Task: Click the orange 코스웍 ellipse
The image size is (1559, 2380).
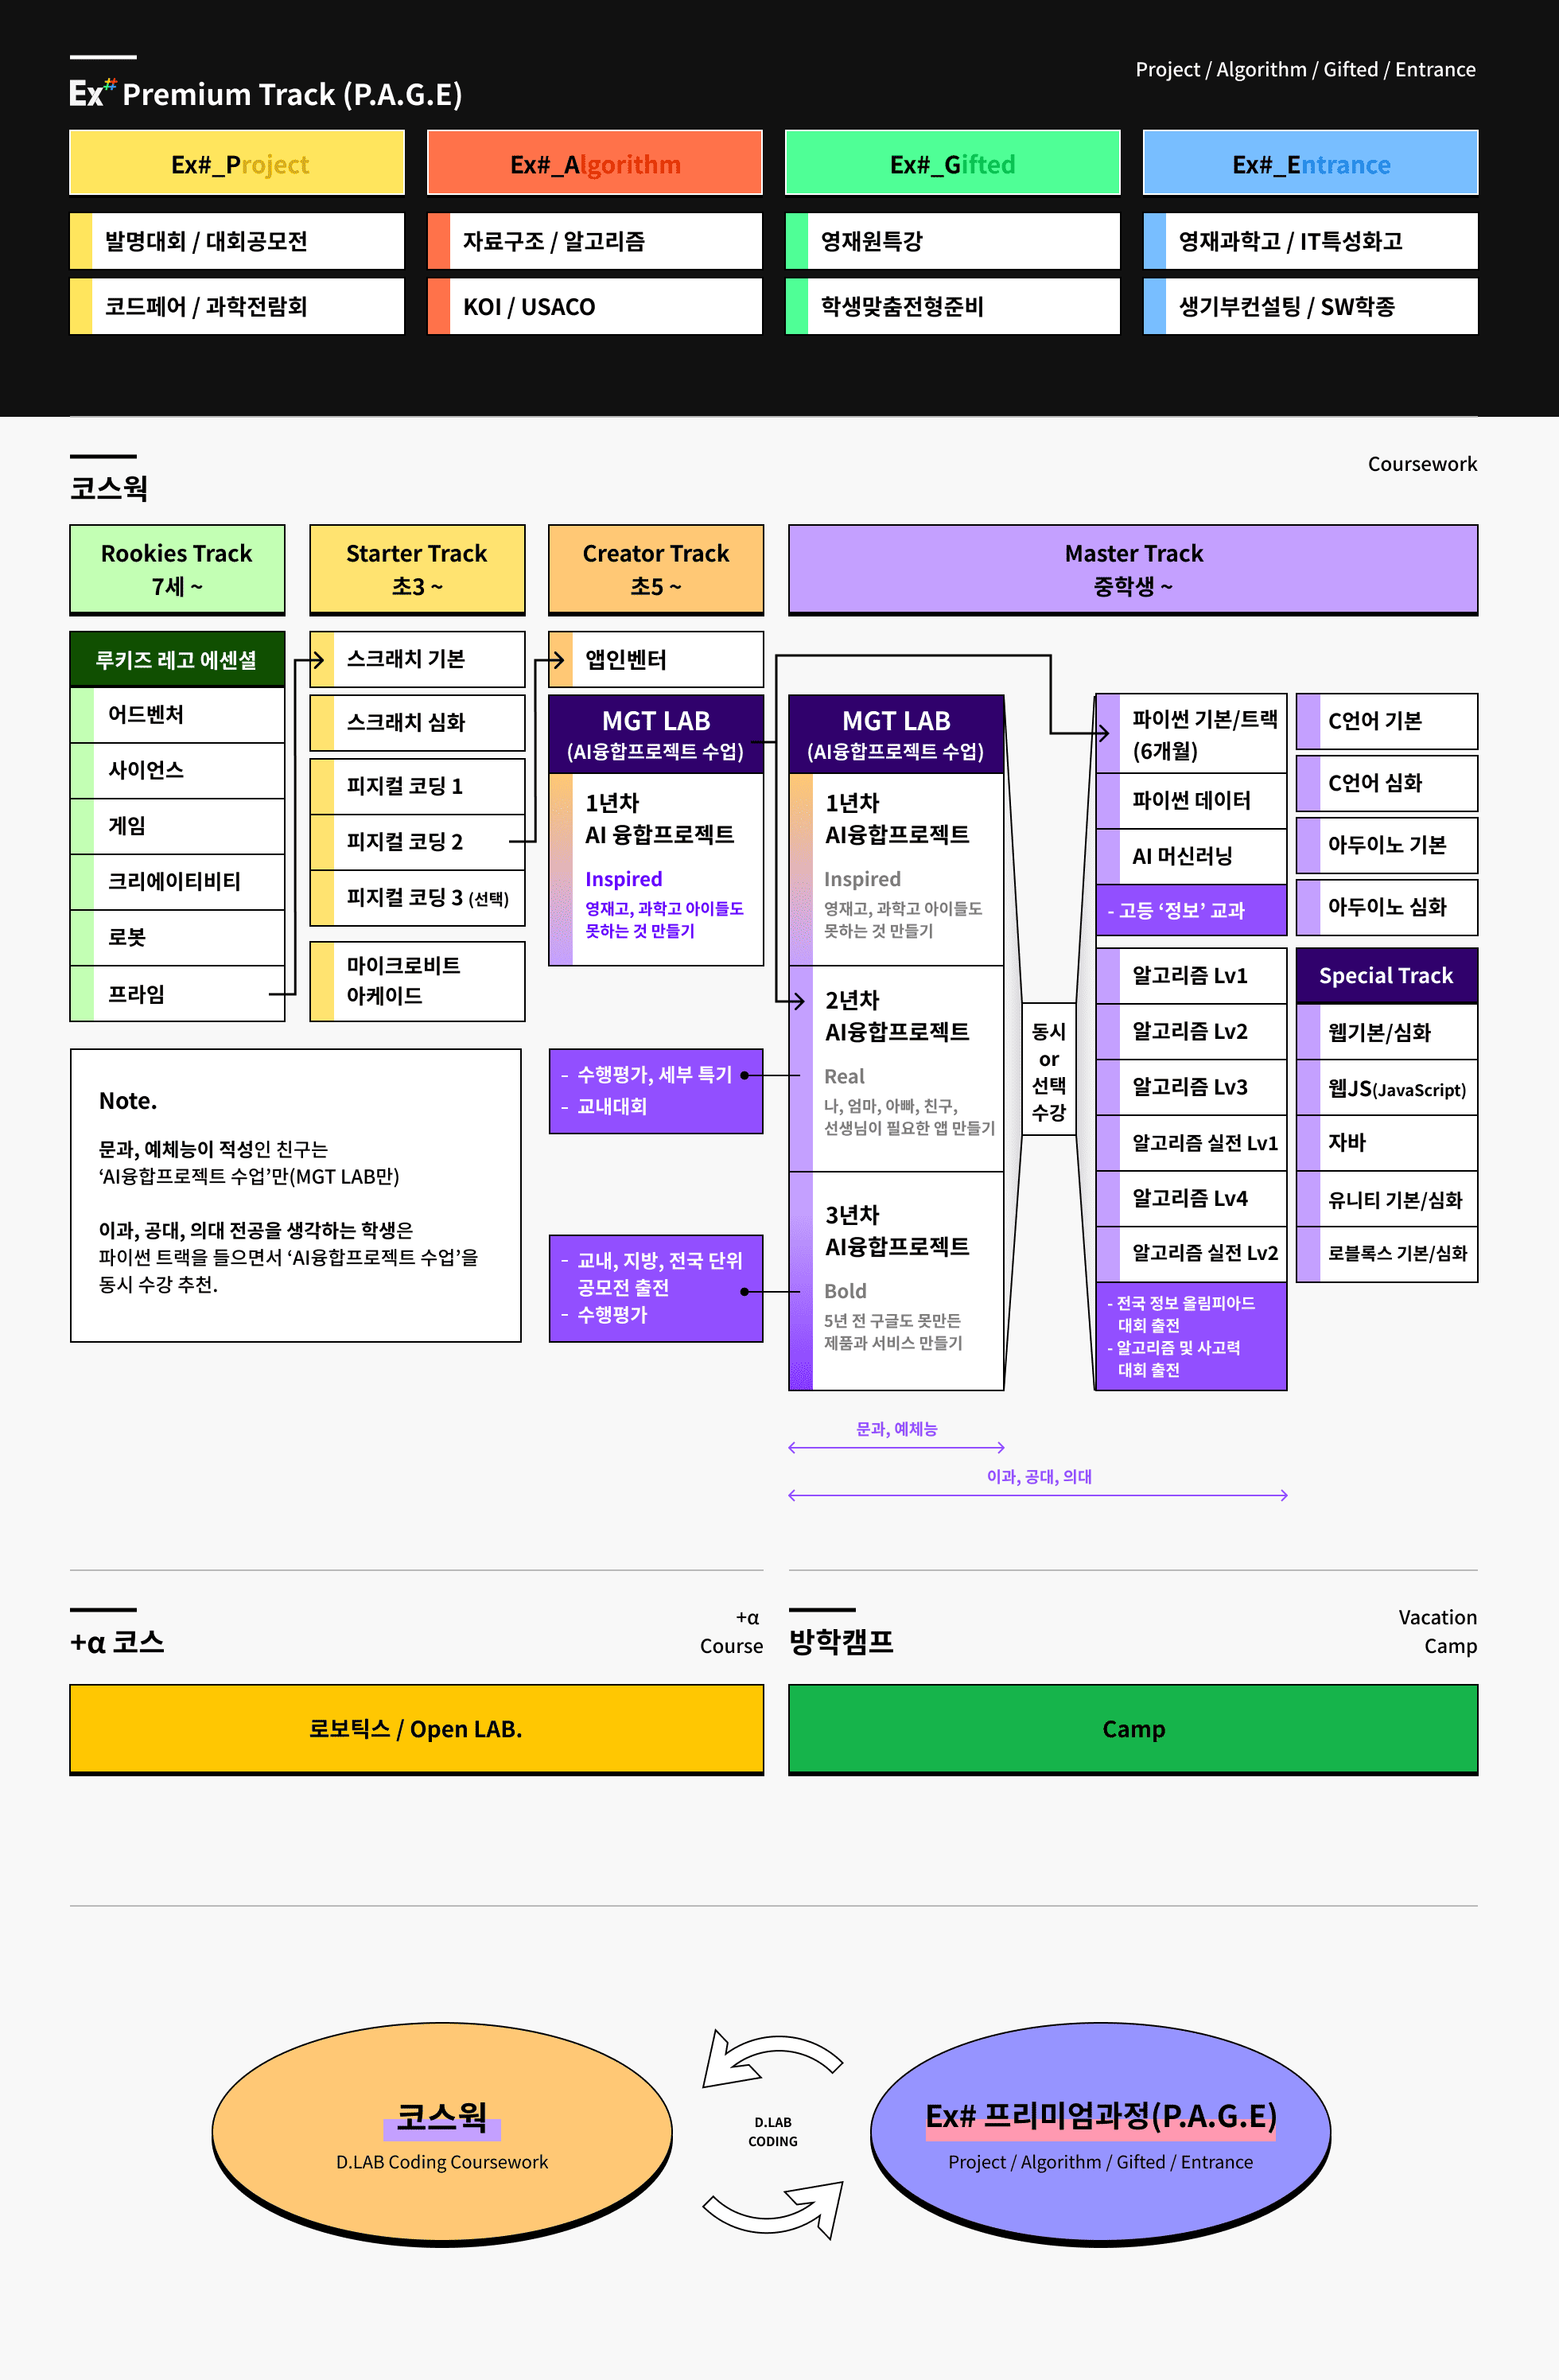Action: pos(441,2132)
